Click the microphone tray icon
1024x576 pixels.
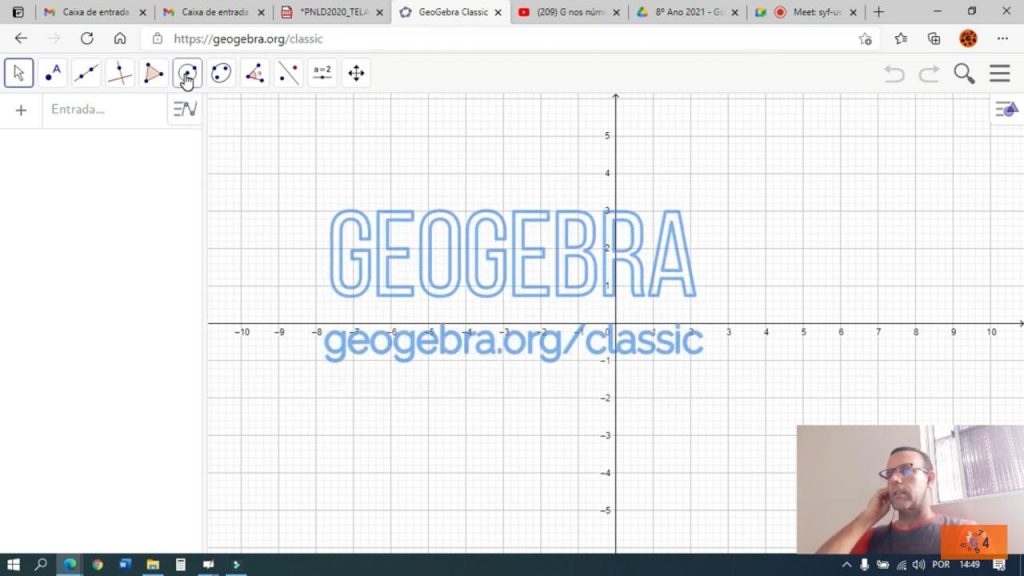(x=864, y=565)
